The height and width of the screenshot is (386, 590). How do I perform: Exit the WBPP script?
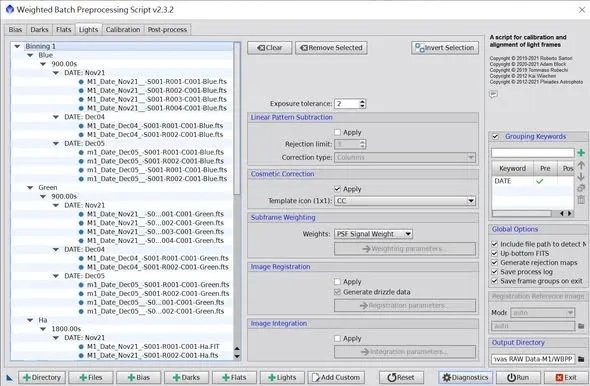[x=566, y=377]
